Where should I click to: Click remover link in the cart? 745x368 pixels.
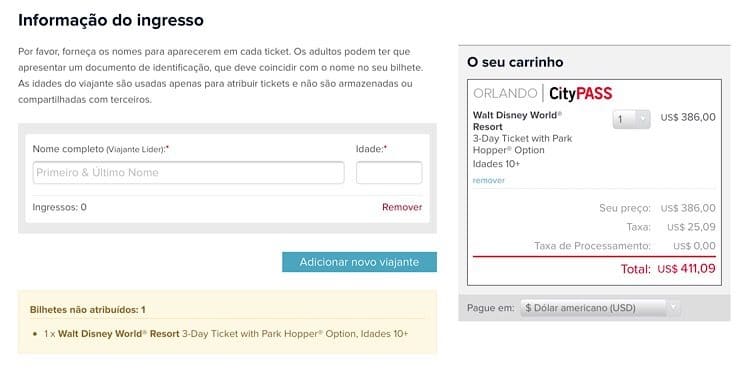488,180
